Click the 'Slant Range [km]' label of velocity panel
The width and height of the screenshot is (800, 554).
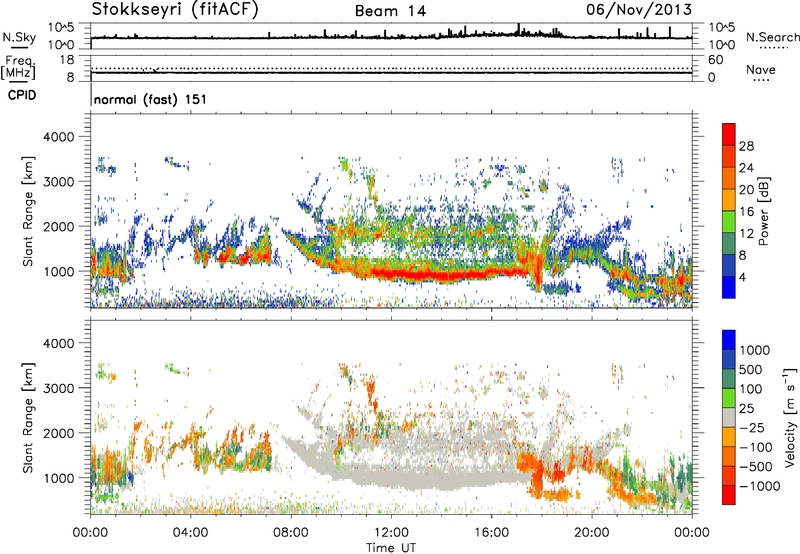29,418
